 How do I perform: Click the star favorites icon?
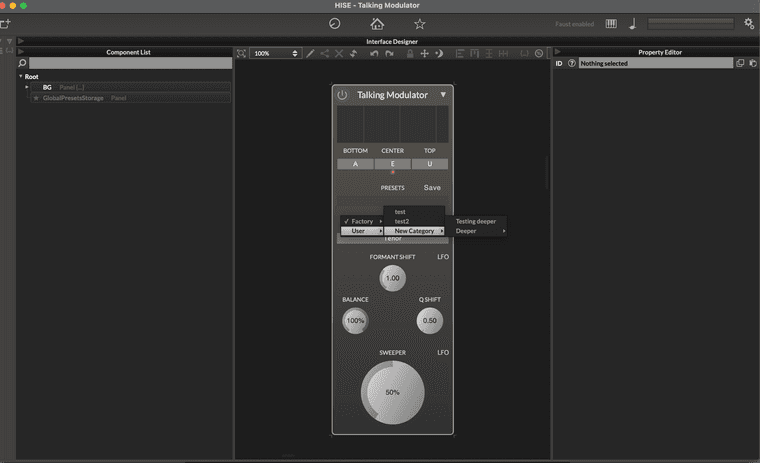coord(419,24)
